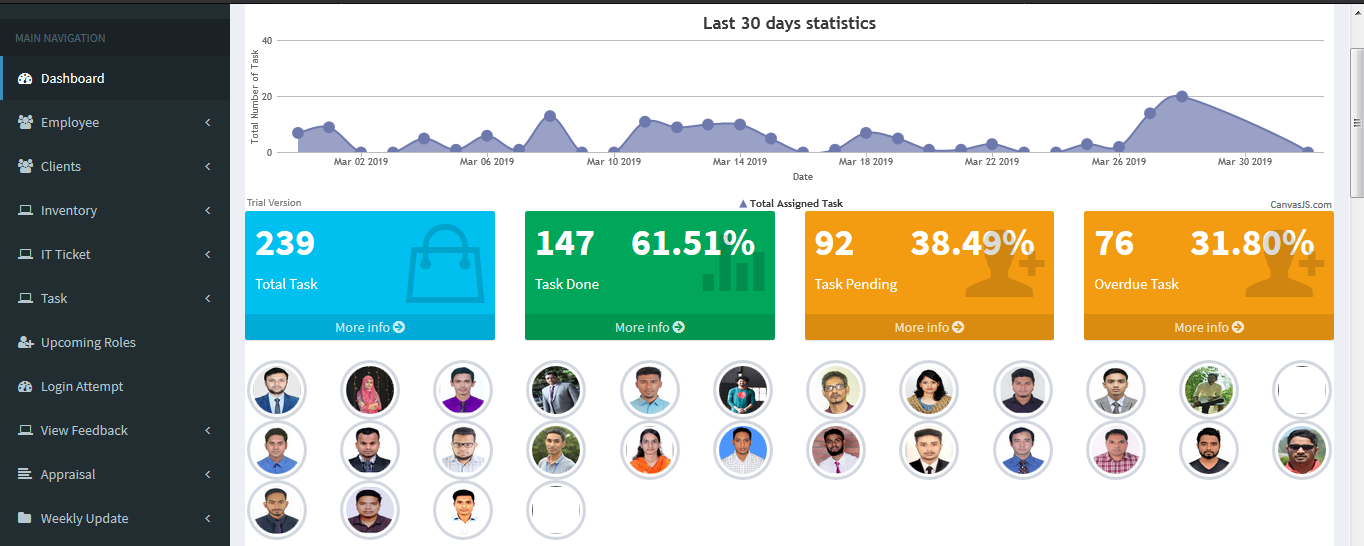Click the Clients group icon
The image size is (1364, 546).
tap(26, 166)
